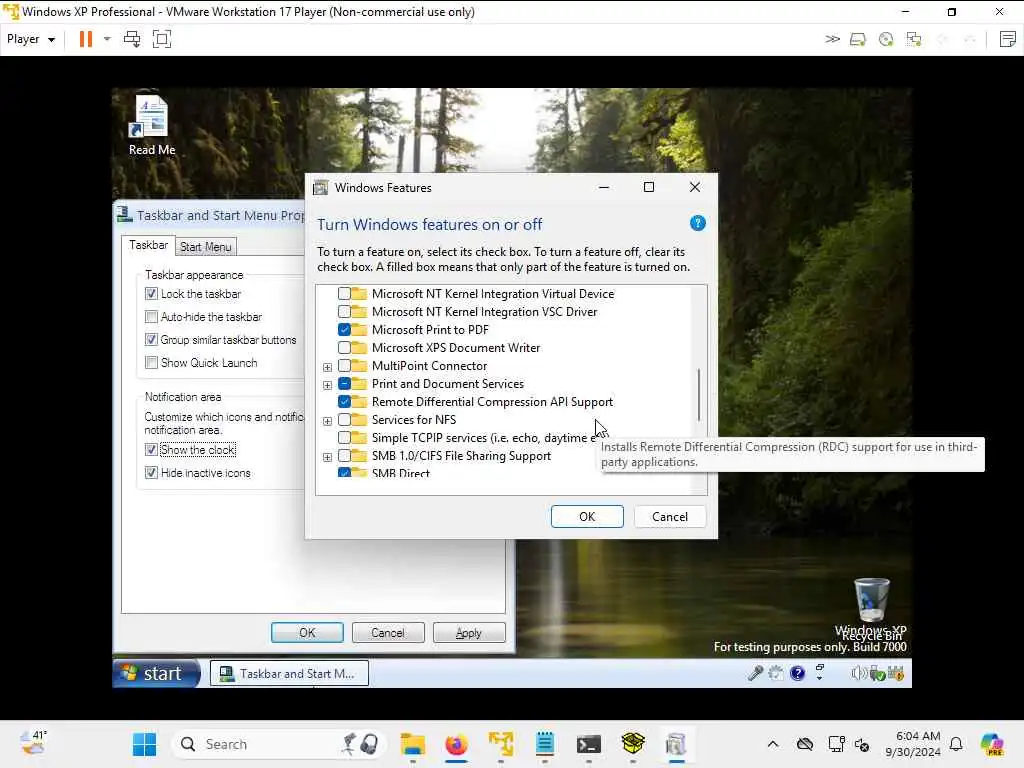Viewport: 1024px width, 768px height.
Task: Expand SMB 1.0/CIFS File Sharing Support node
Action: [327, 457]
